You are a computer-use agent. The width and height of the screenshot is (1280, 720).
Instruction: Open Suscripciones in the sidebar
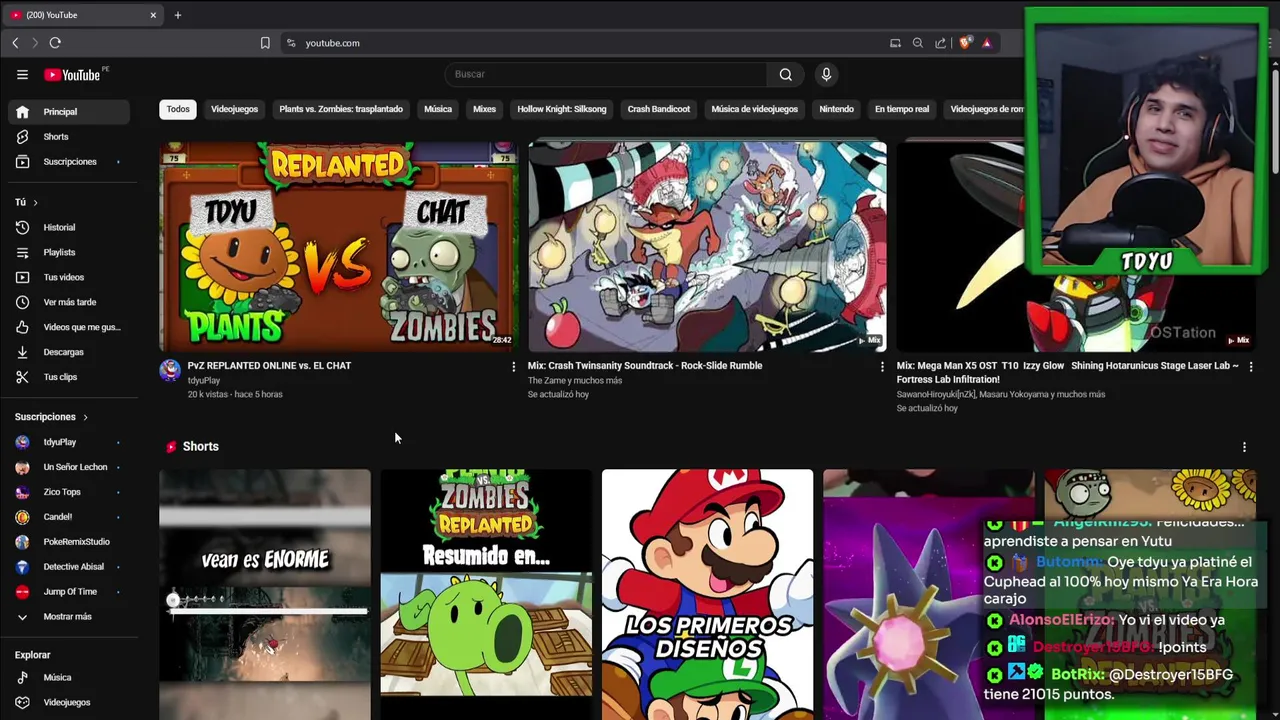(x=68, y=162)
